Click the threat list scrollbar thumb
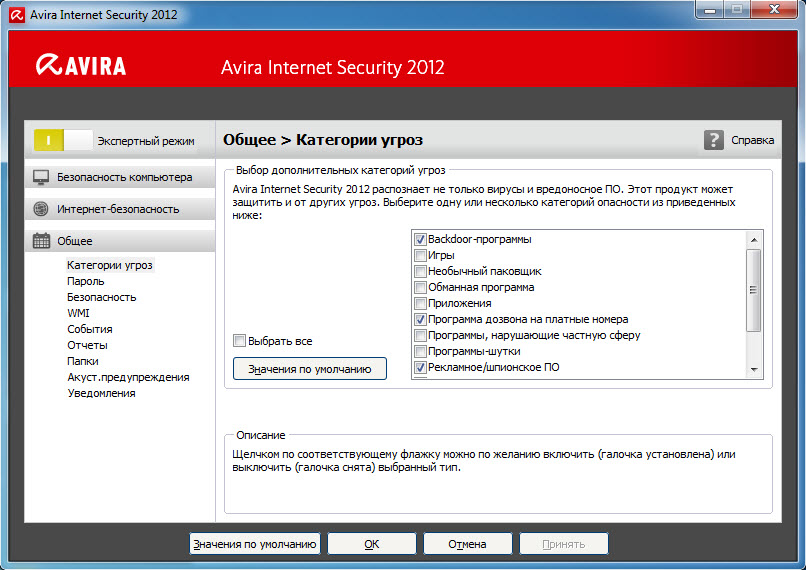 coord(754,290)
